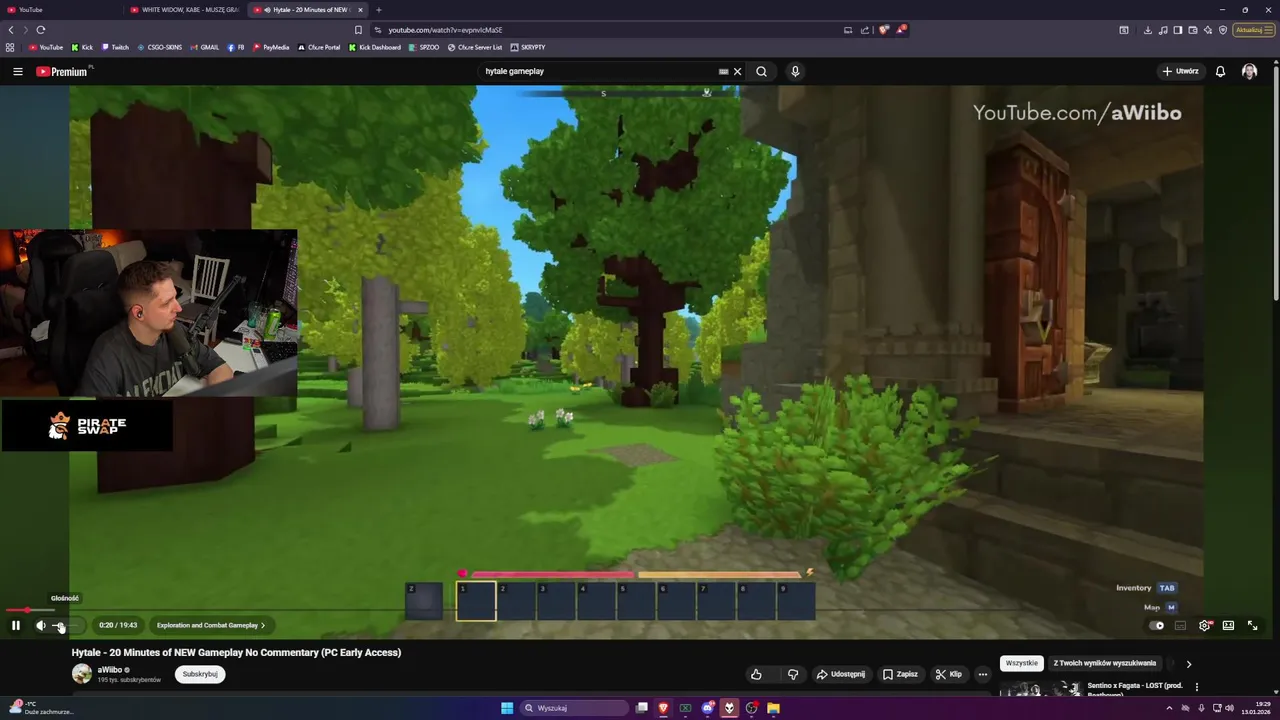Open the aWiibo channel name link
Image resolution: width=1280 pixels, height=720 pixels.
tap(110, 670)
